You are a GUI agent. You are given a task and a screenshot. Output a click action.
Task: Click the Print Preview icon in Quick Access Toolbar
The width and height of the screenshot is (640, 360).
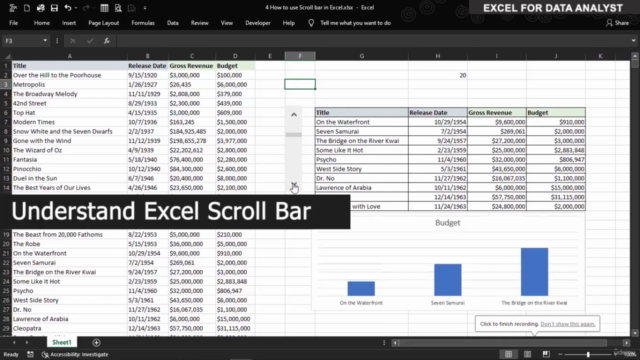118,8
